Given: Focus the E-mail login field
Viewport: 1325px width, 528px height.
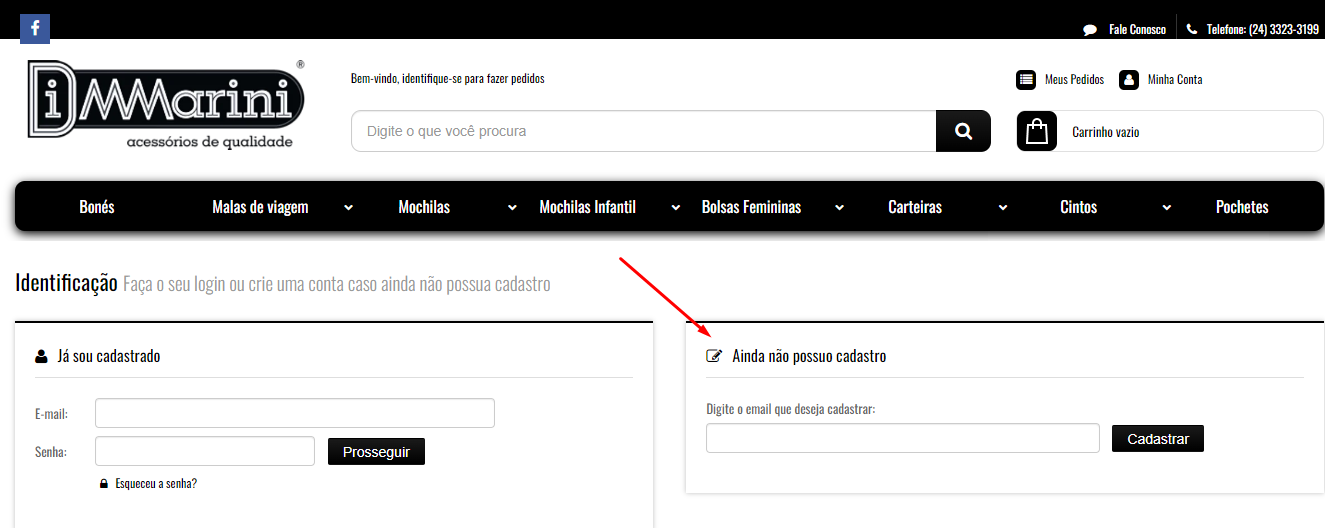Looking at the screenshot, I should point(294,413).
